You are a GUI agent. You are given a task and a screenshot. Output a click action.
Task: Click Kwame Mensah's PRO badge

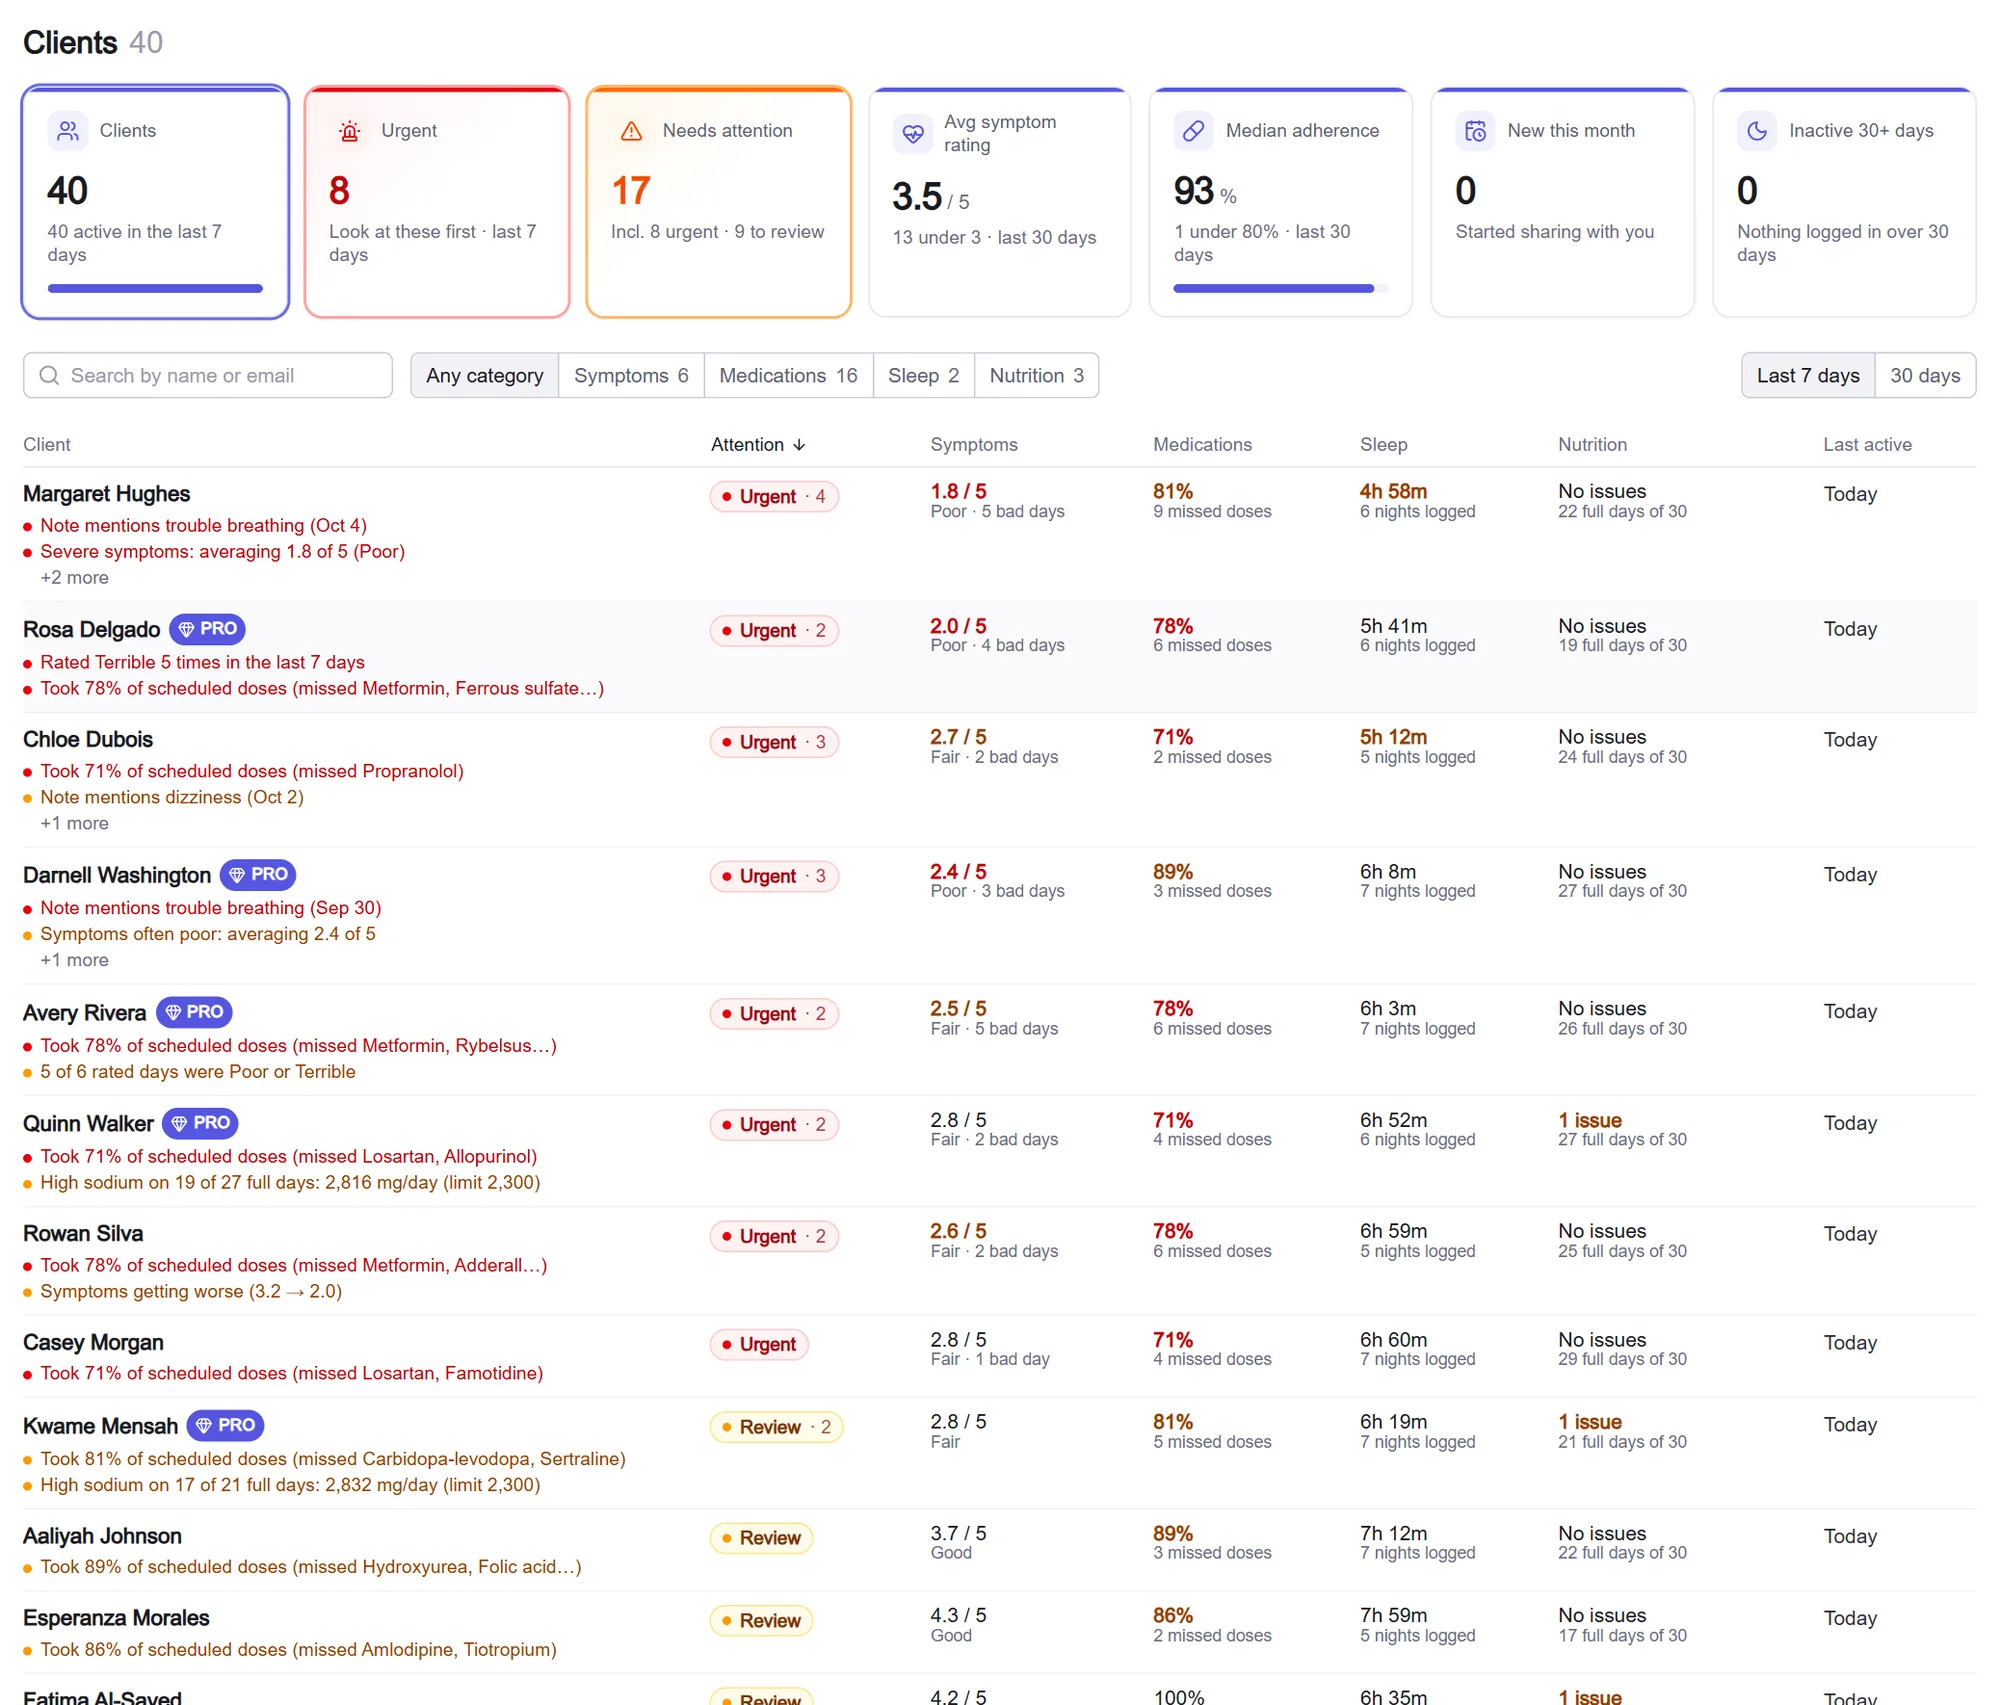click(x=225, y=1425)
